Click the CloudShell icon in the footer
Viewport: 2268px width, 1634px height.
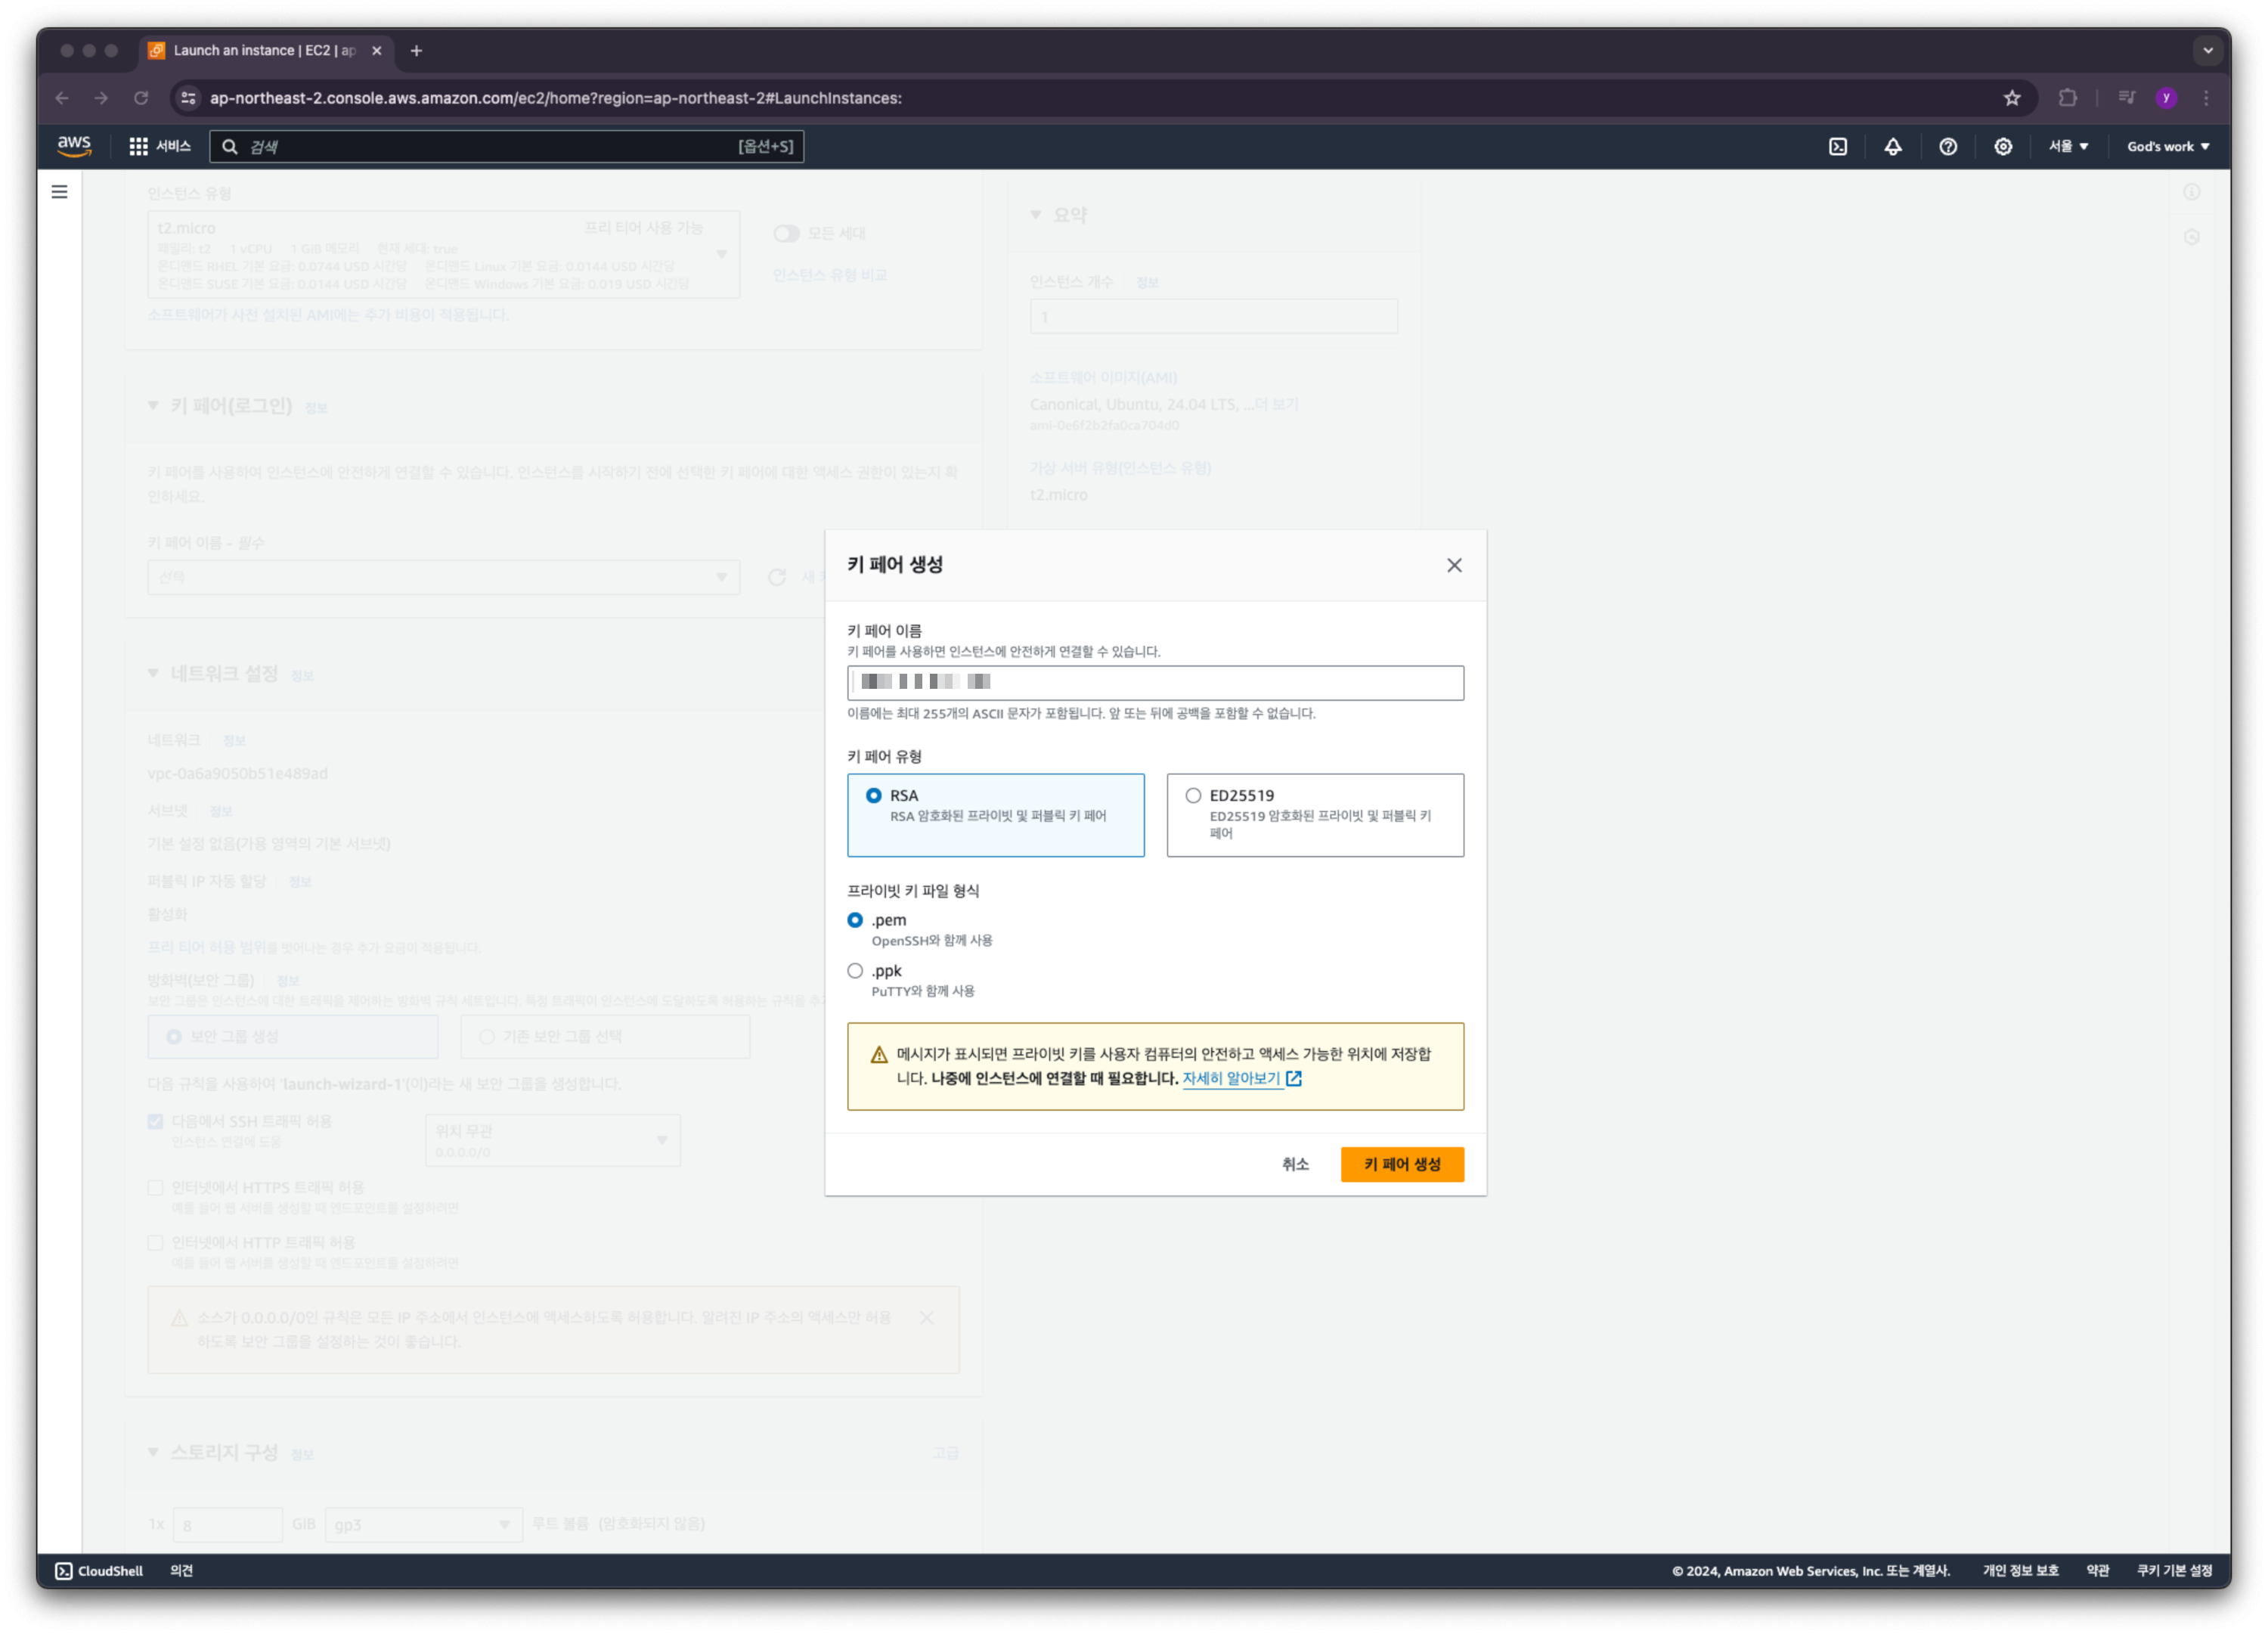64,1570
